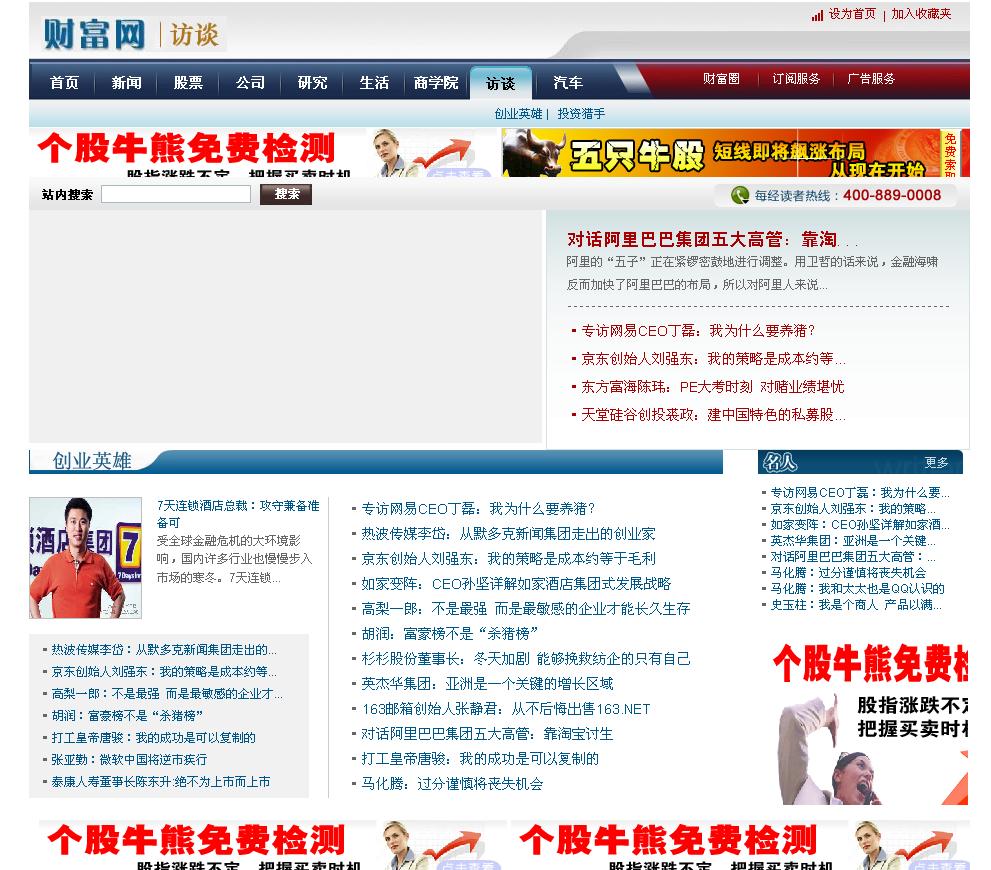Screen dimensions: 991x870
Task: Open the 汽车 navigation tab
Action: click(x=568, y=83)
